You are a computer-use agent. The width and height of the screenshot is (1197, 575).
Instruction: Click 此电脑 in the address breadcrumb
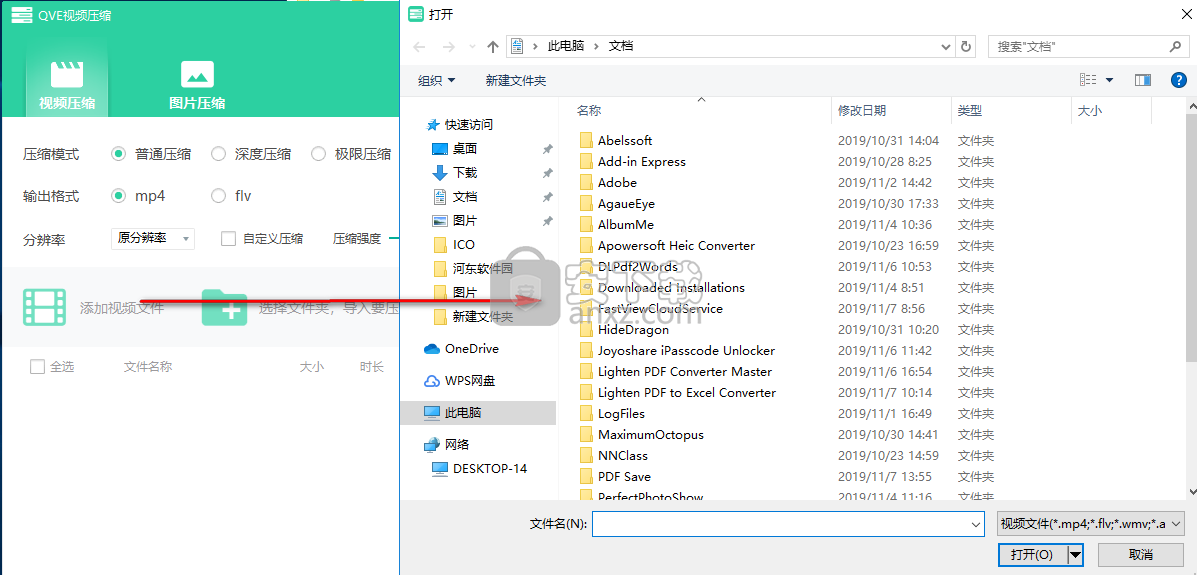pyautogui.click(x=566, y=46)
